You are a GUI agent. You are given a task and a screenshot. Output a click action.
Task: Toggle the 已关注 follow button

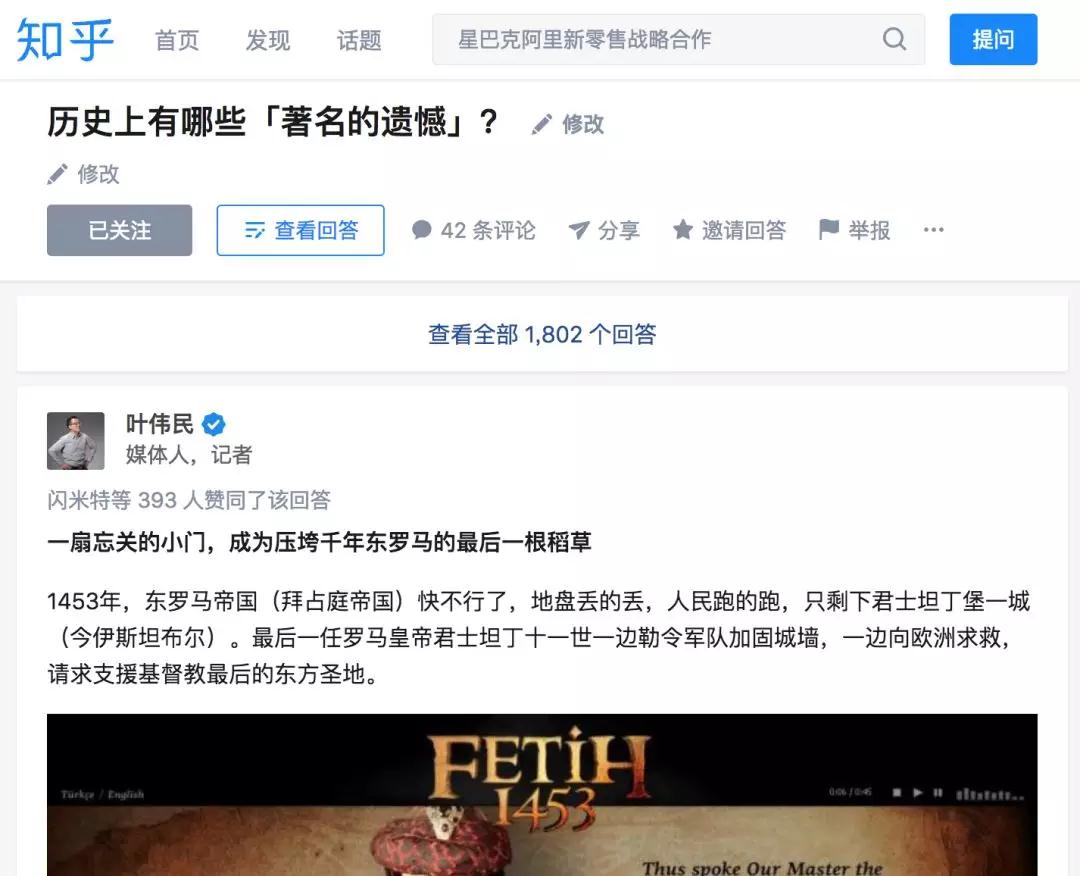pos(120,230)
